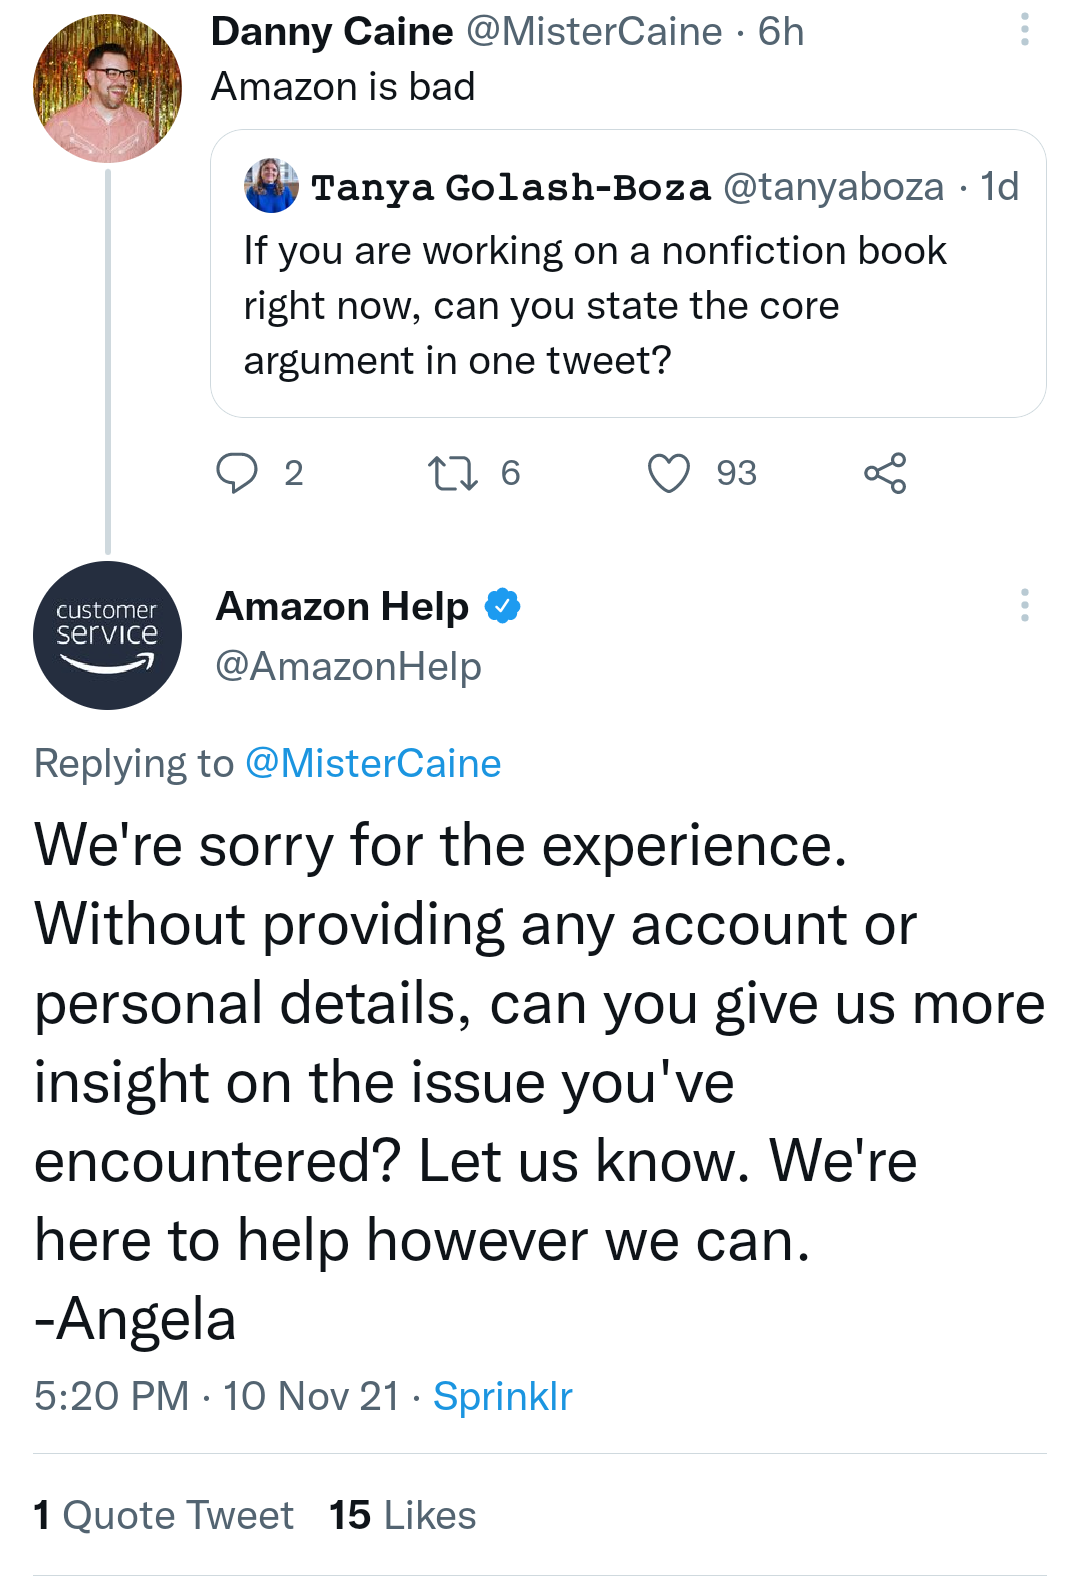1080x1592 pixels.
Task: Share Danny Caine's tweet
Action: [x=885, y=473]
